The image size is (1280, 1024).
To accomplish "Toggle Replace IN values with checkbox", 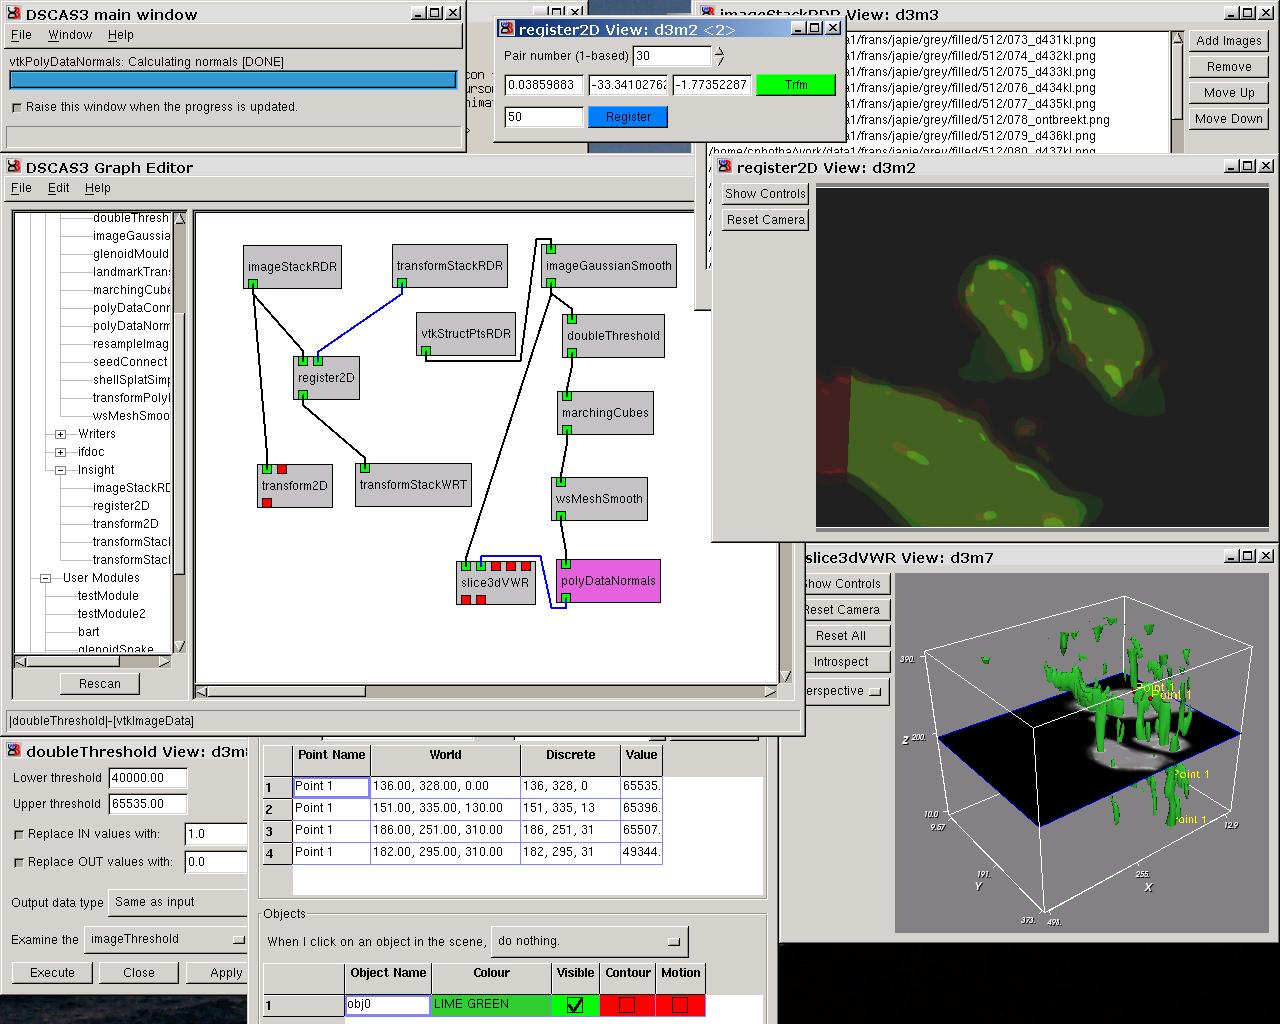I will coord(19,834).
